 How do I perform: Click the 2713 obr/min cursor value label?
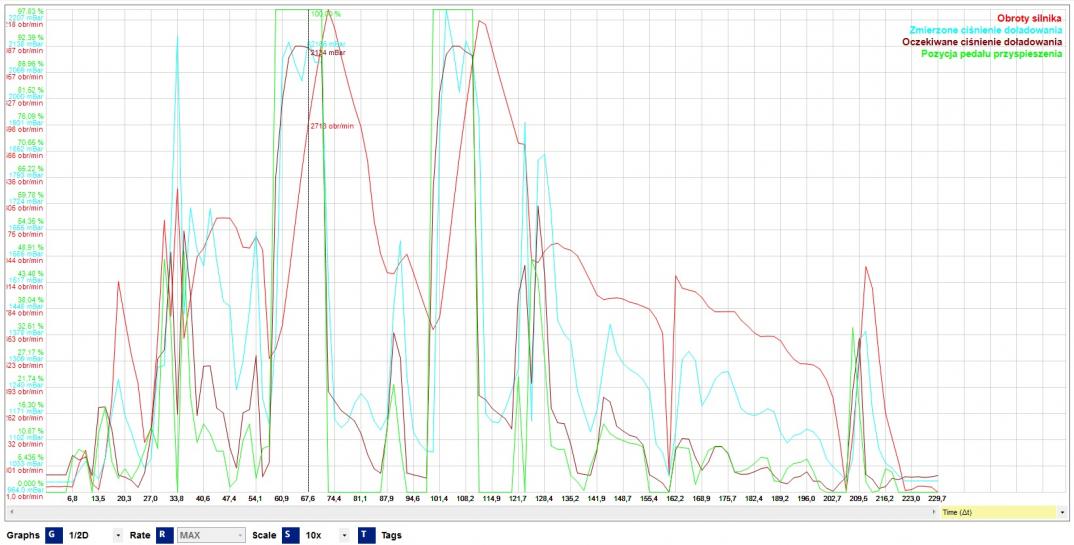pyautogui.click(x=332, y=126)
